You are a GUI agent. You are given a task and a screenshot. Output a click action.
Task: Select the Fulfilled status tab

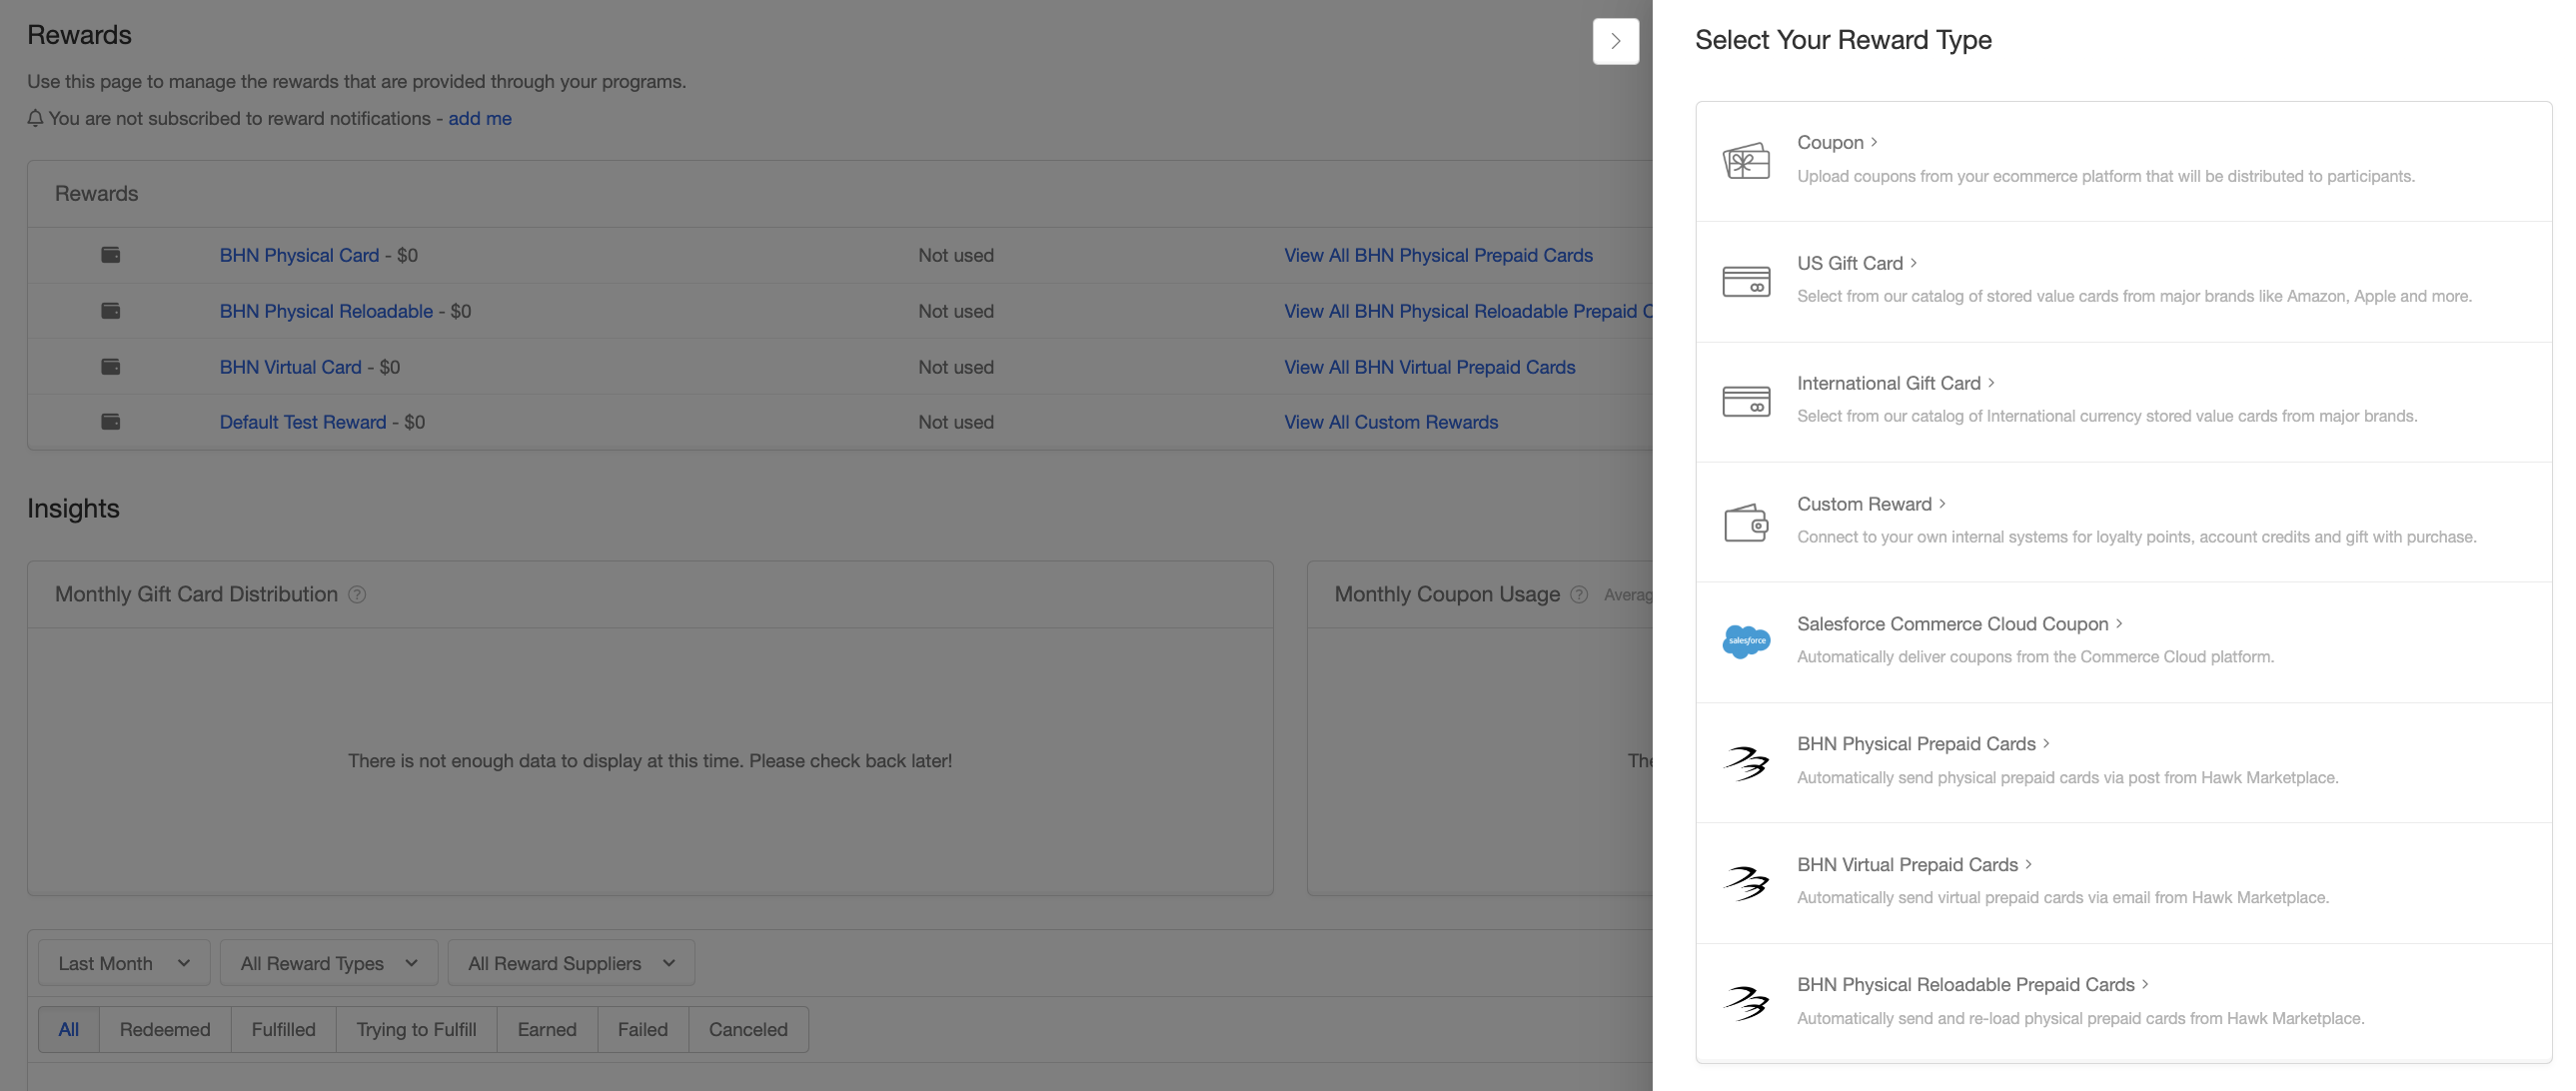[284, 1029]
